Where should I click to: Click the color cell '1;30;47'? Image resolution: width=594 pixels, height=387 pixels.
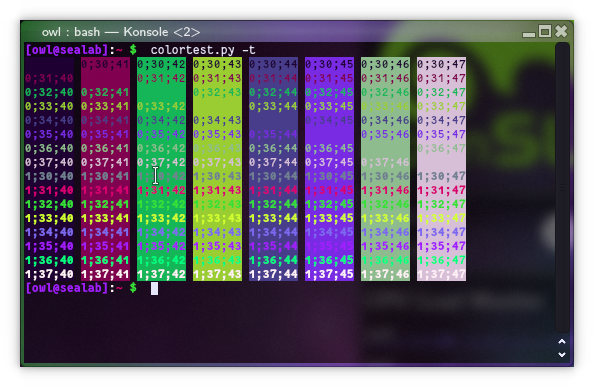[x=441, y=176]
